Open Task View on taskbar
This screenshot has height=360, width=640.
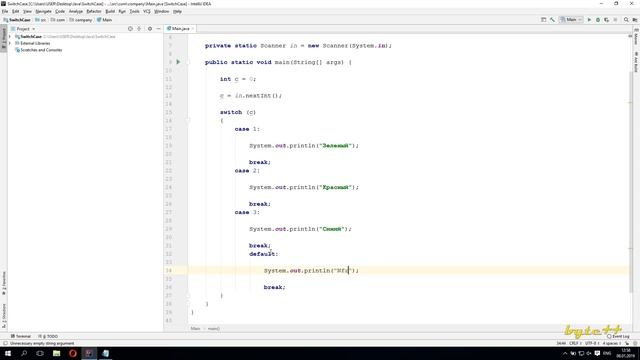[40, 353]
